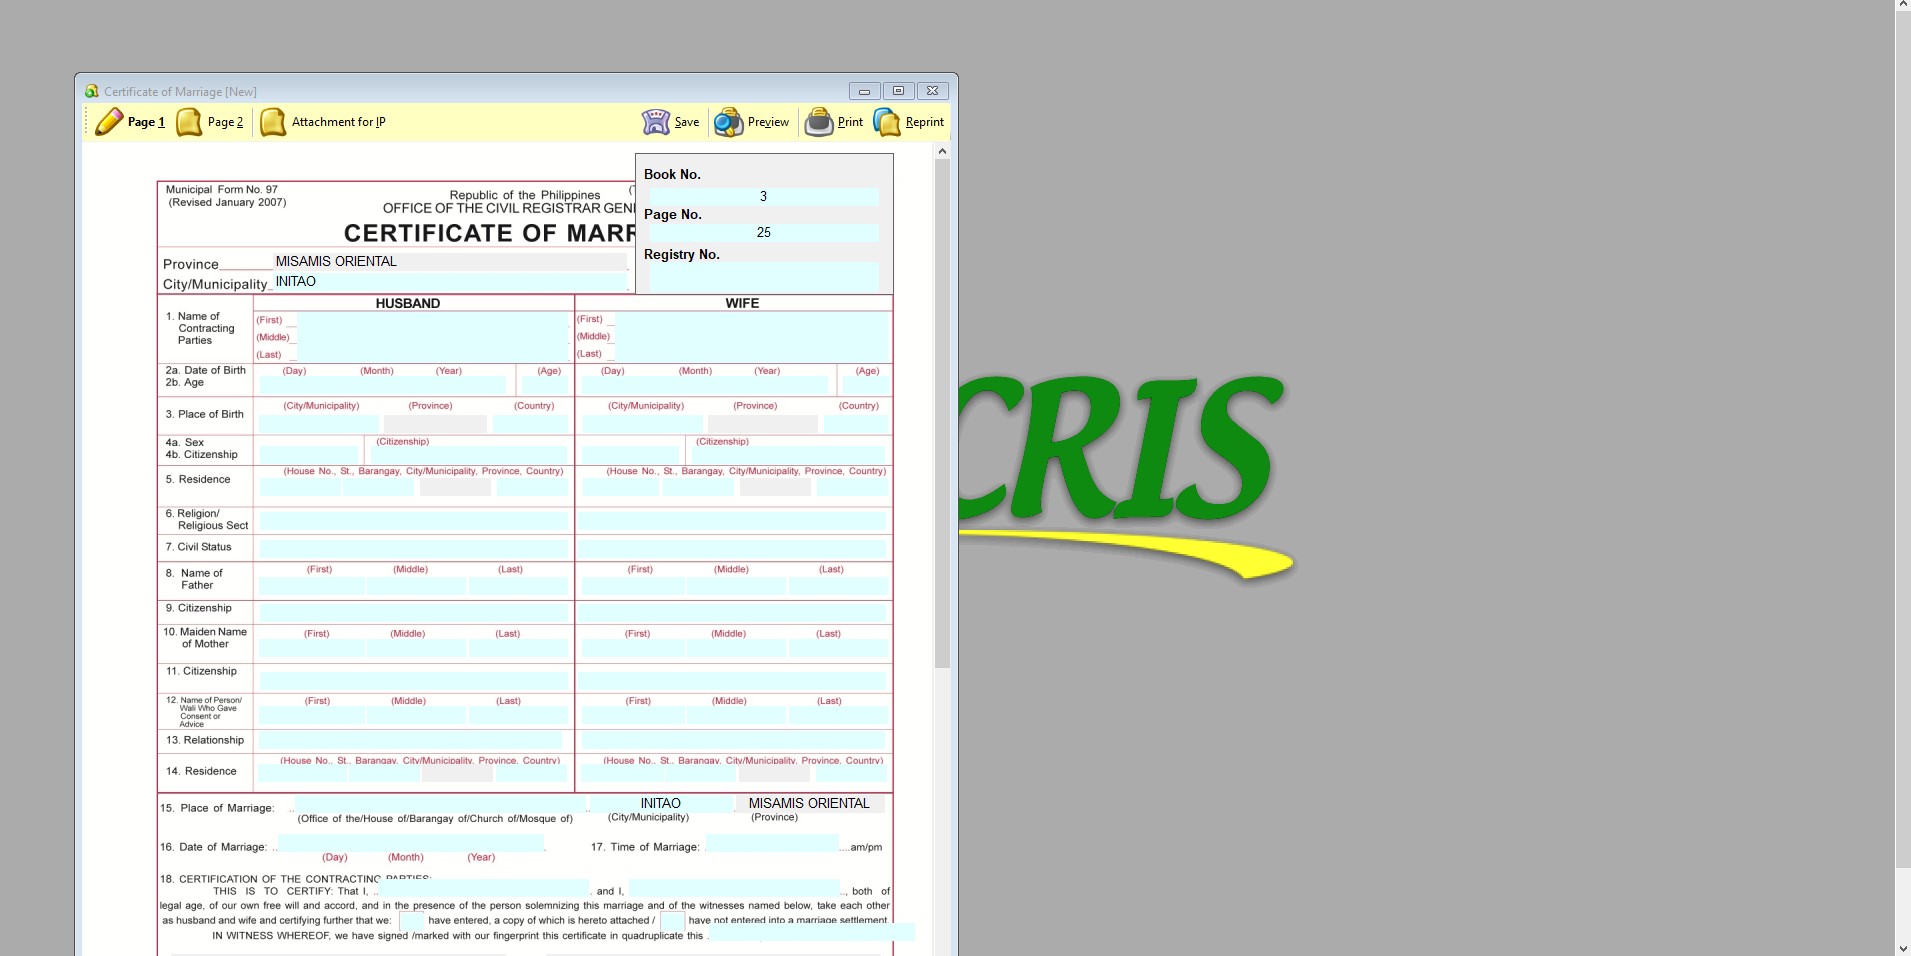1911x956 pixels.
Task: Click the main window scrollbar's up arrow
Action: pyautogui.click(x=1903, y=7)
